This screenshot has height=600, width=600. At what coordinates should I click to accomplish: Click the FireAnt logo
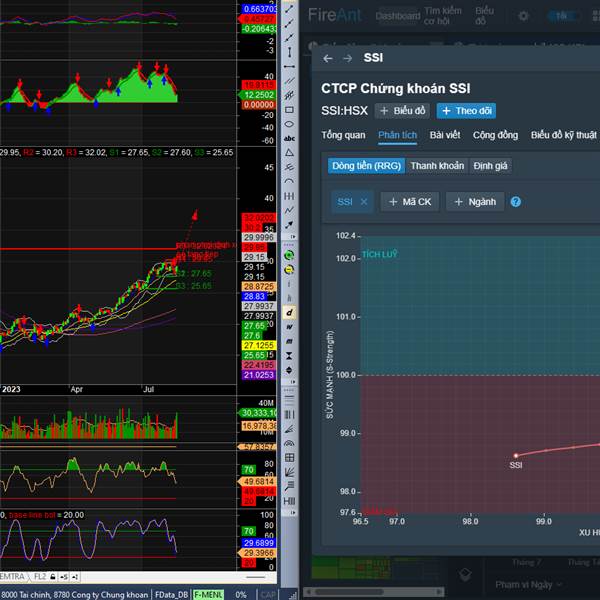click(x=334, y=15)
